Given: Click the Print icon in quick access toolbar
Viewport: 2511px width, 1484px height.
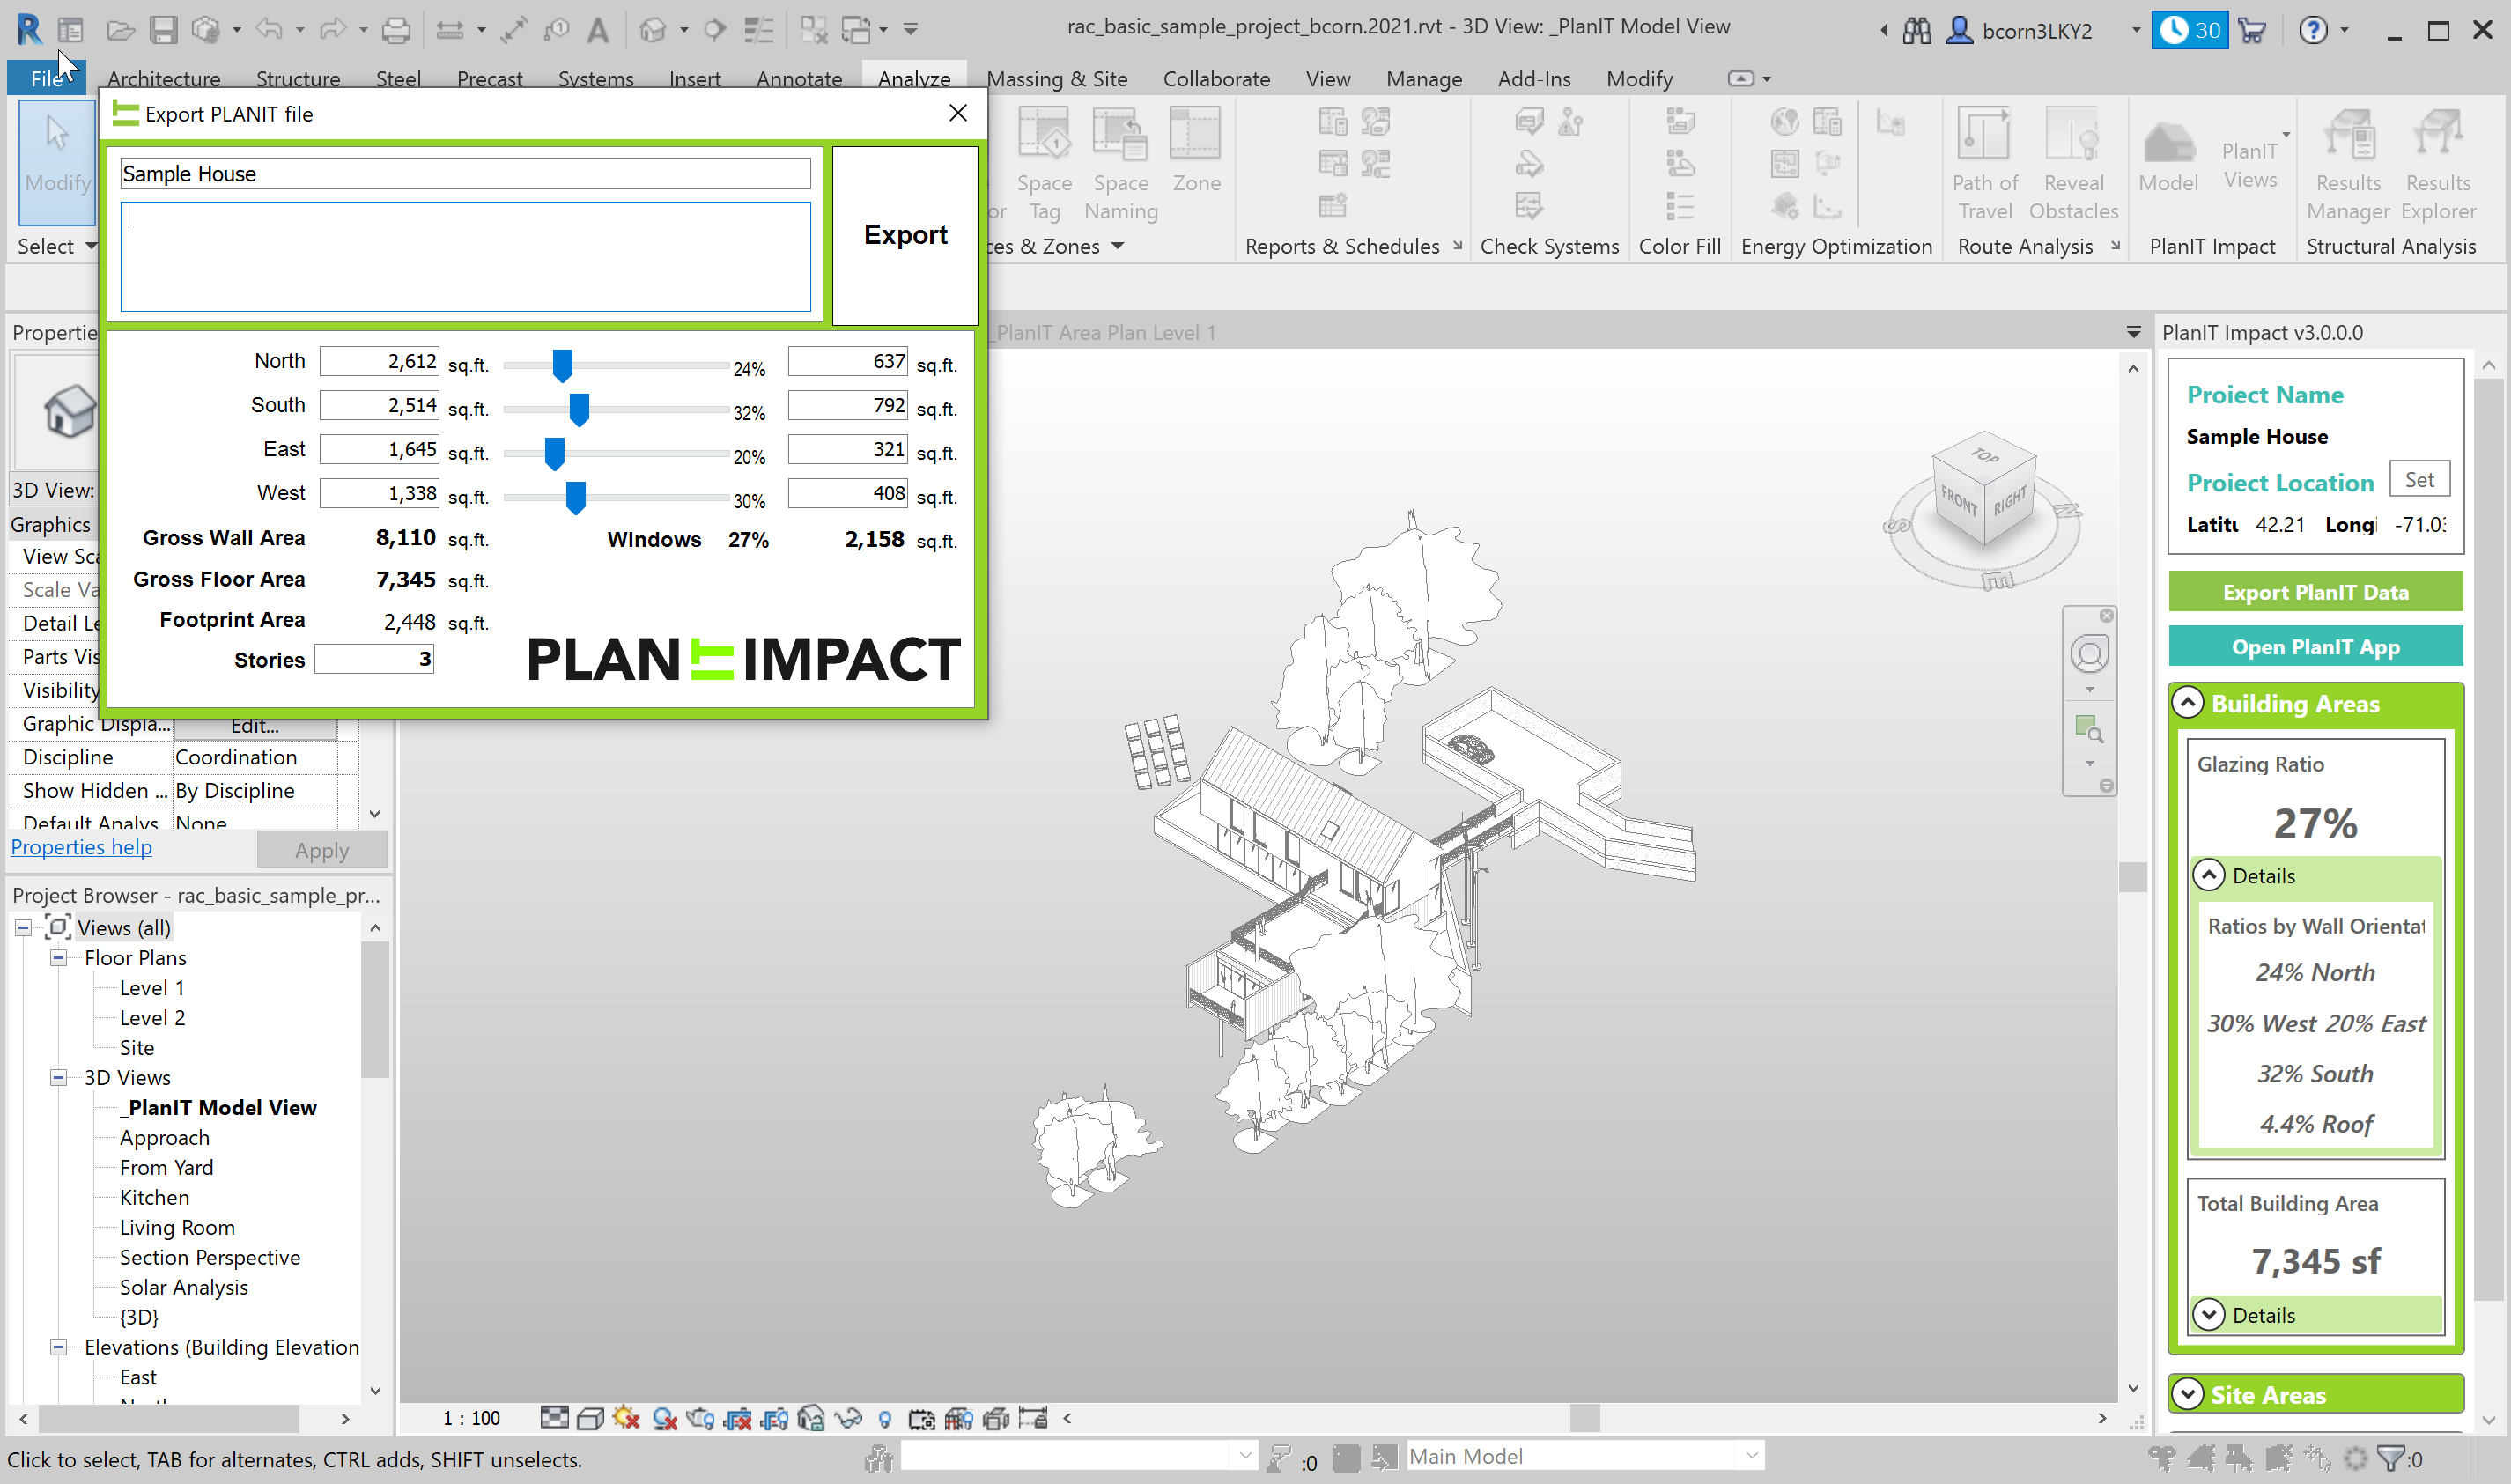Looking at the screenshot, I should (x=396, y=30).
